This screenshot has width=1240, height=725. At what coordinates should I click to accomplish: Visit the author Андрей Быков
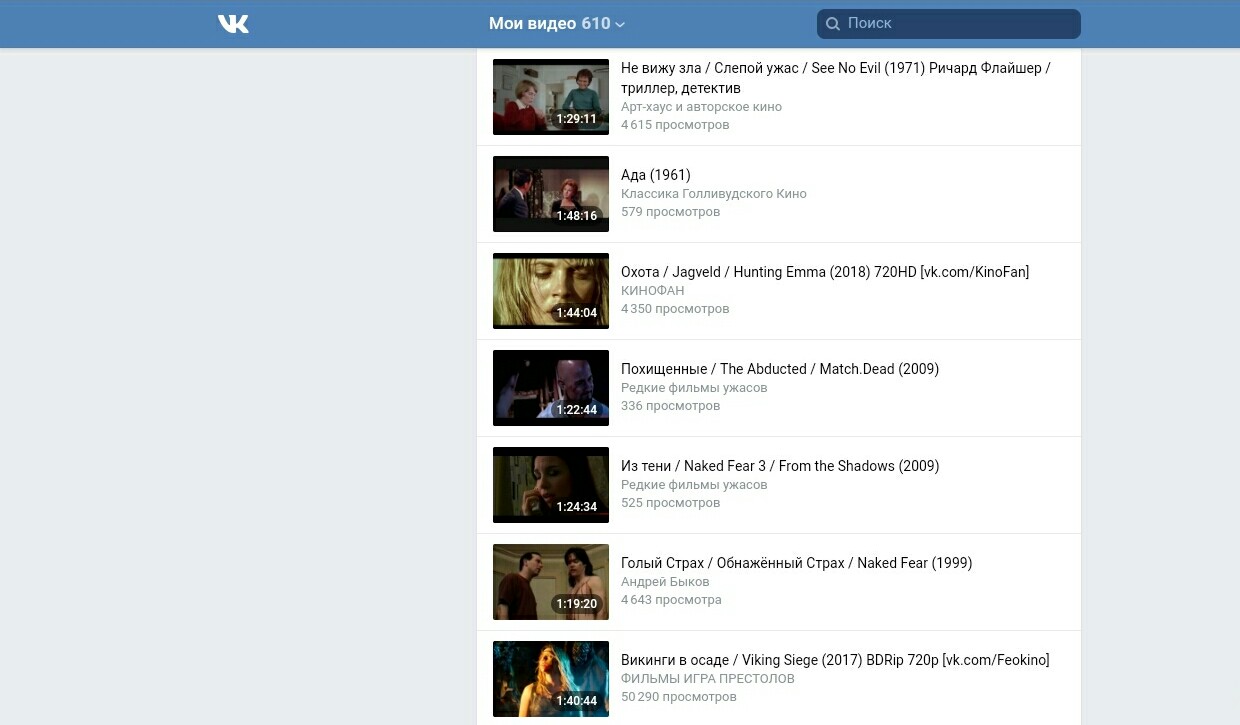click(665, 582)
